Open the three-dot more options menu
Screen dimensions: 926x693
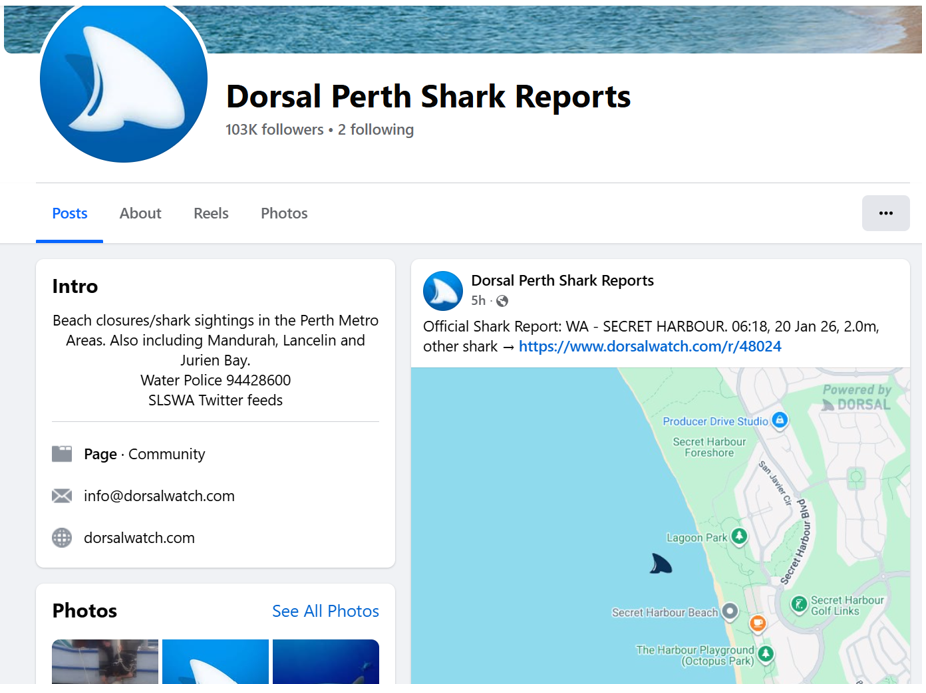pos(885,213)
